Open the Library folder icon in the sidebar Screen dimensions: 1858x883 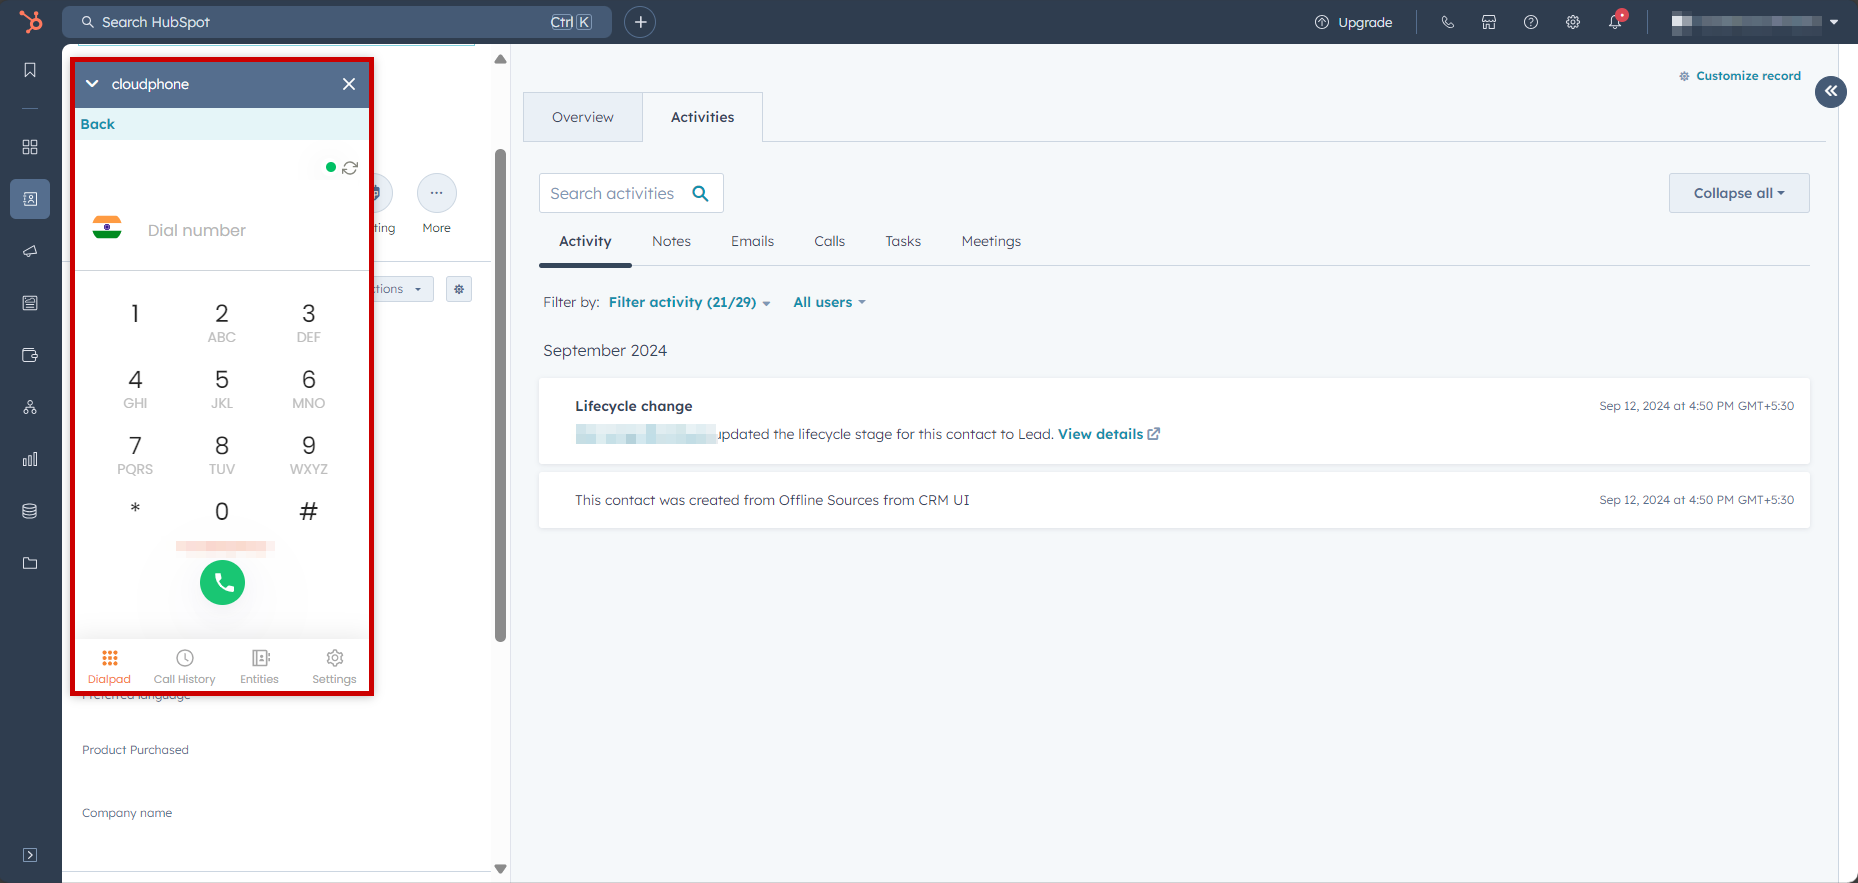30,563
